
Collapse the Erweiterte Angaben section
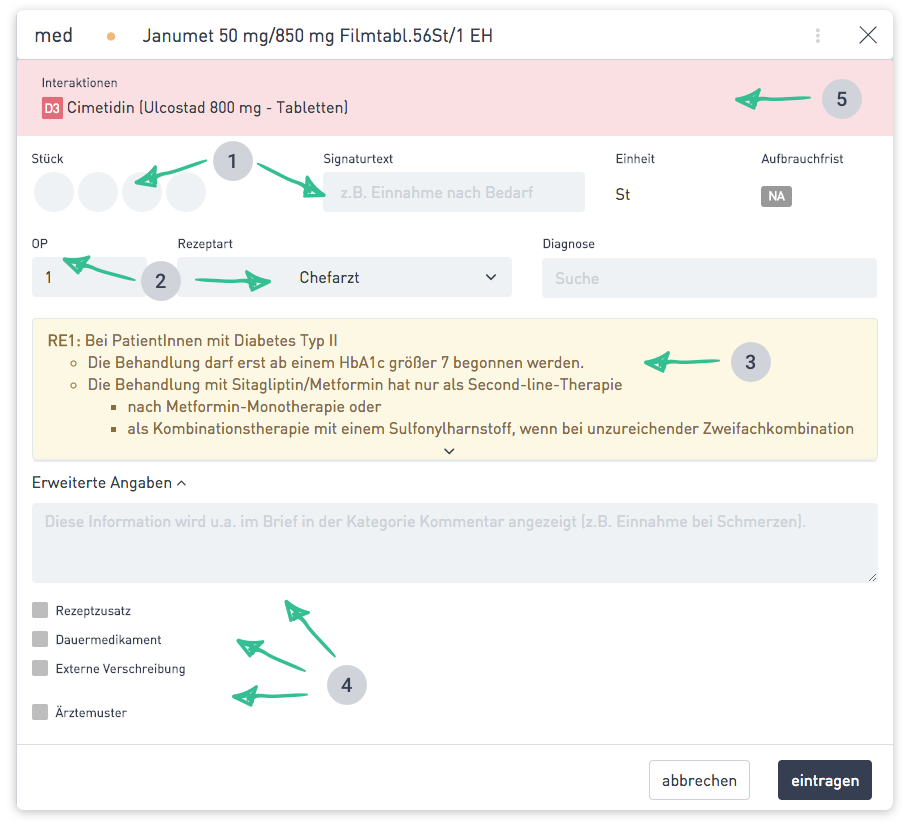(x=109, y=482)
